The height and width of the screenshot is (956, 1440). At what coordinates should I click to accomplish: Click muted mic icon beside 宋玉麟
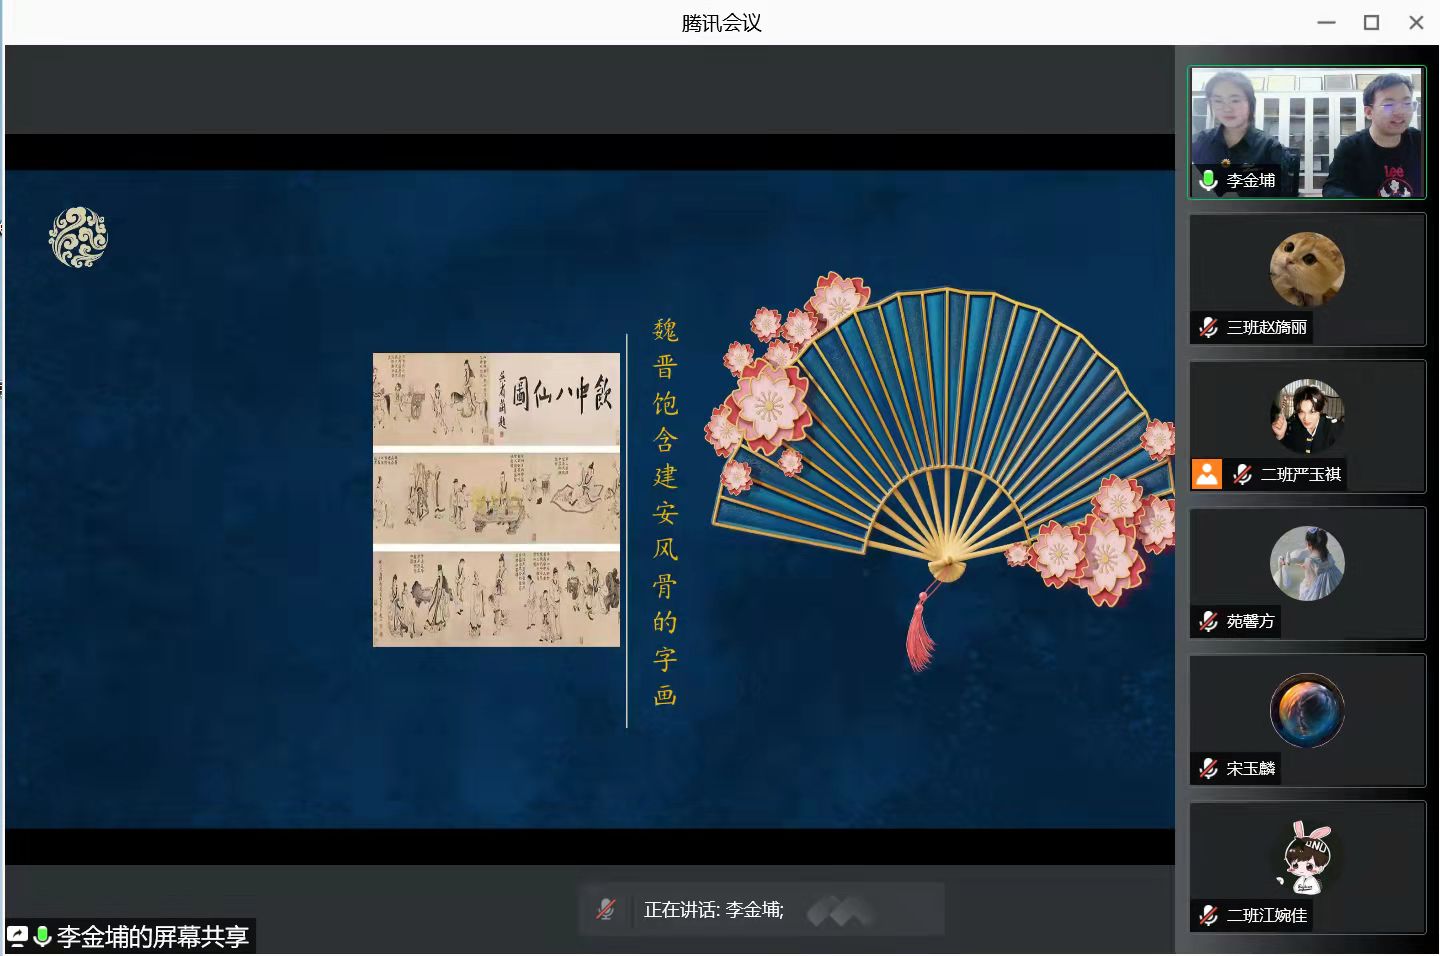[x=1208, y=768]
